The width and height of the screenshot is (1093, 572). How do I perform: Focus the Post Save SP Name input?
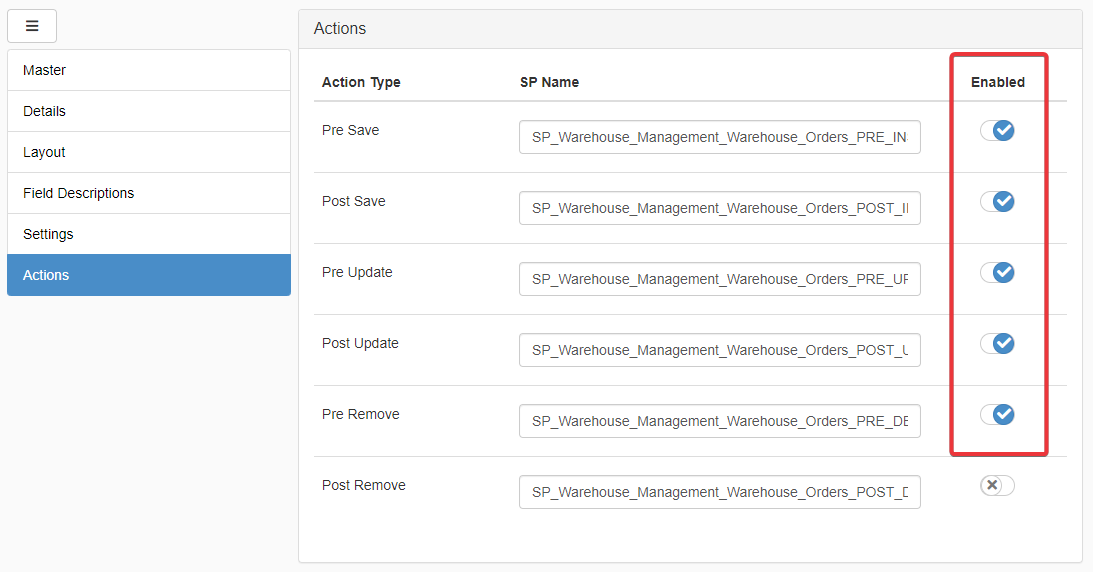point(719,208)
